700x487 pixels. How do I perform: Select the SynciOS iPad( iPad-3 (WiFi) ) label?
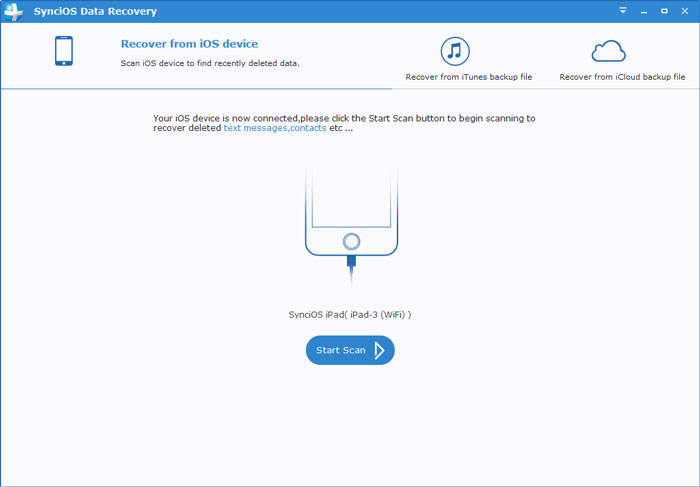350,315
